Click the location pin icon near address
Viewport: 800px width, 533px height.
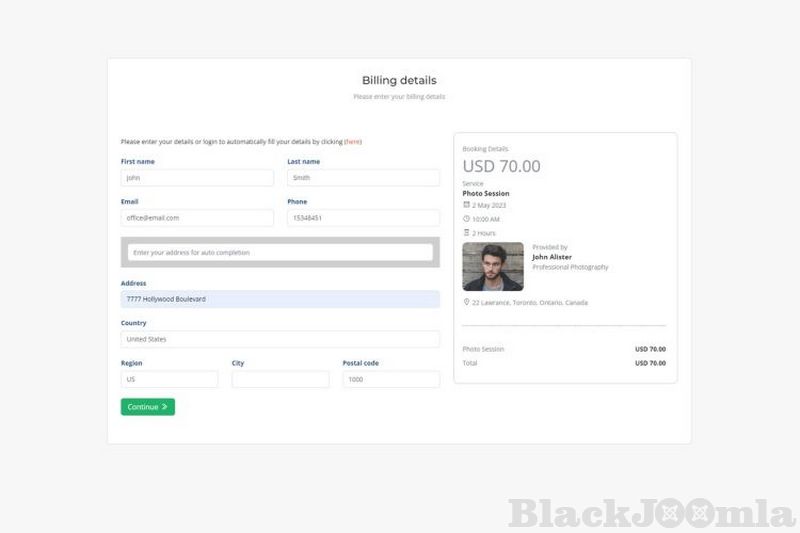click(466, 302)
